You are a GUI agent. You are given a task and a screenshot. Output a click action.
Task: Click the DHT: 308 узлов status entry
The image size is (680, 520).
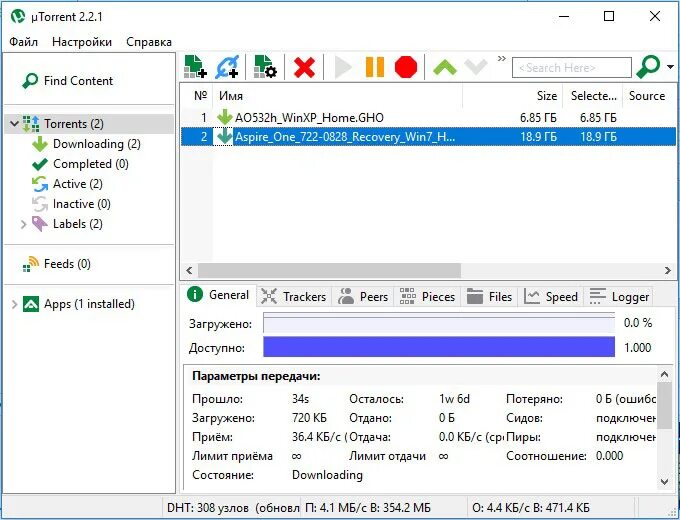[x=233, y=507]
